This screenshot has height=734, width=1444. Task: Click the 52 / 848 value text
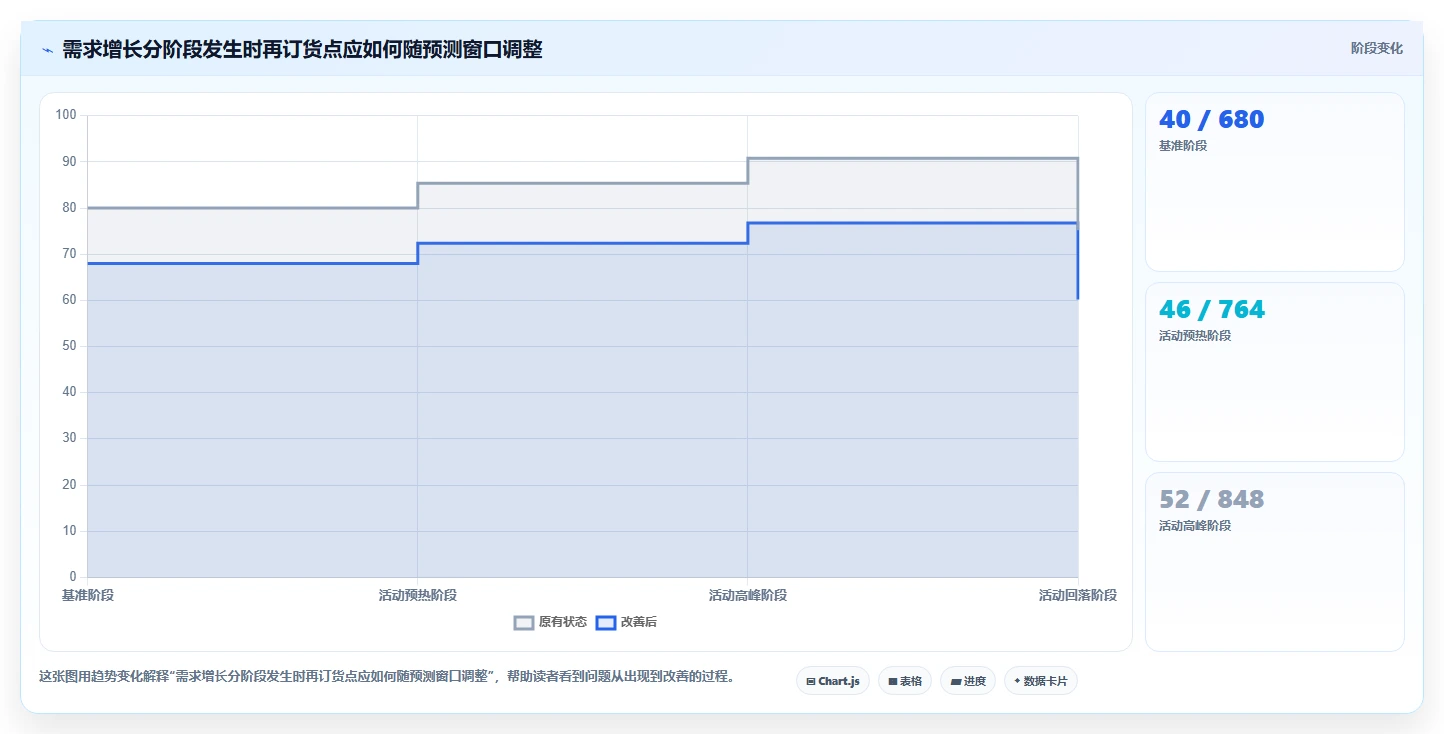pyautogui.click(x=1211, y=500)
